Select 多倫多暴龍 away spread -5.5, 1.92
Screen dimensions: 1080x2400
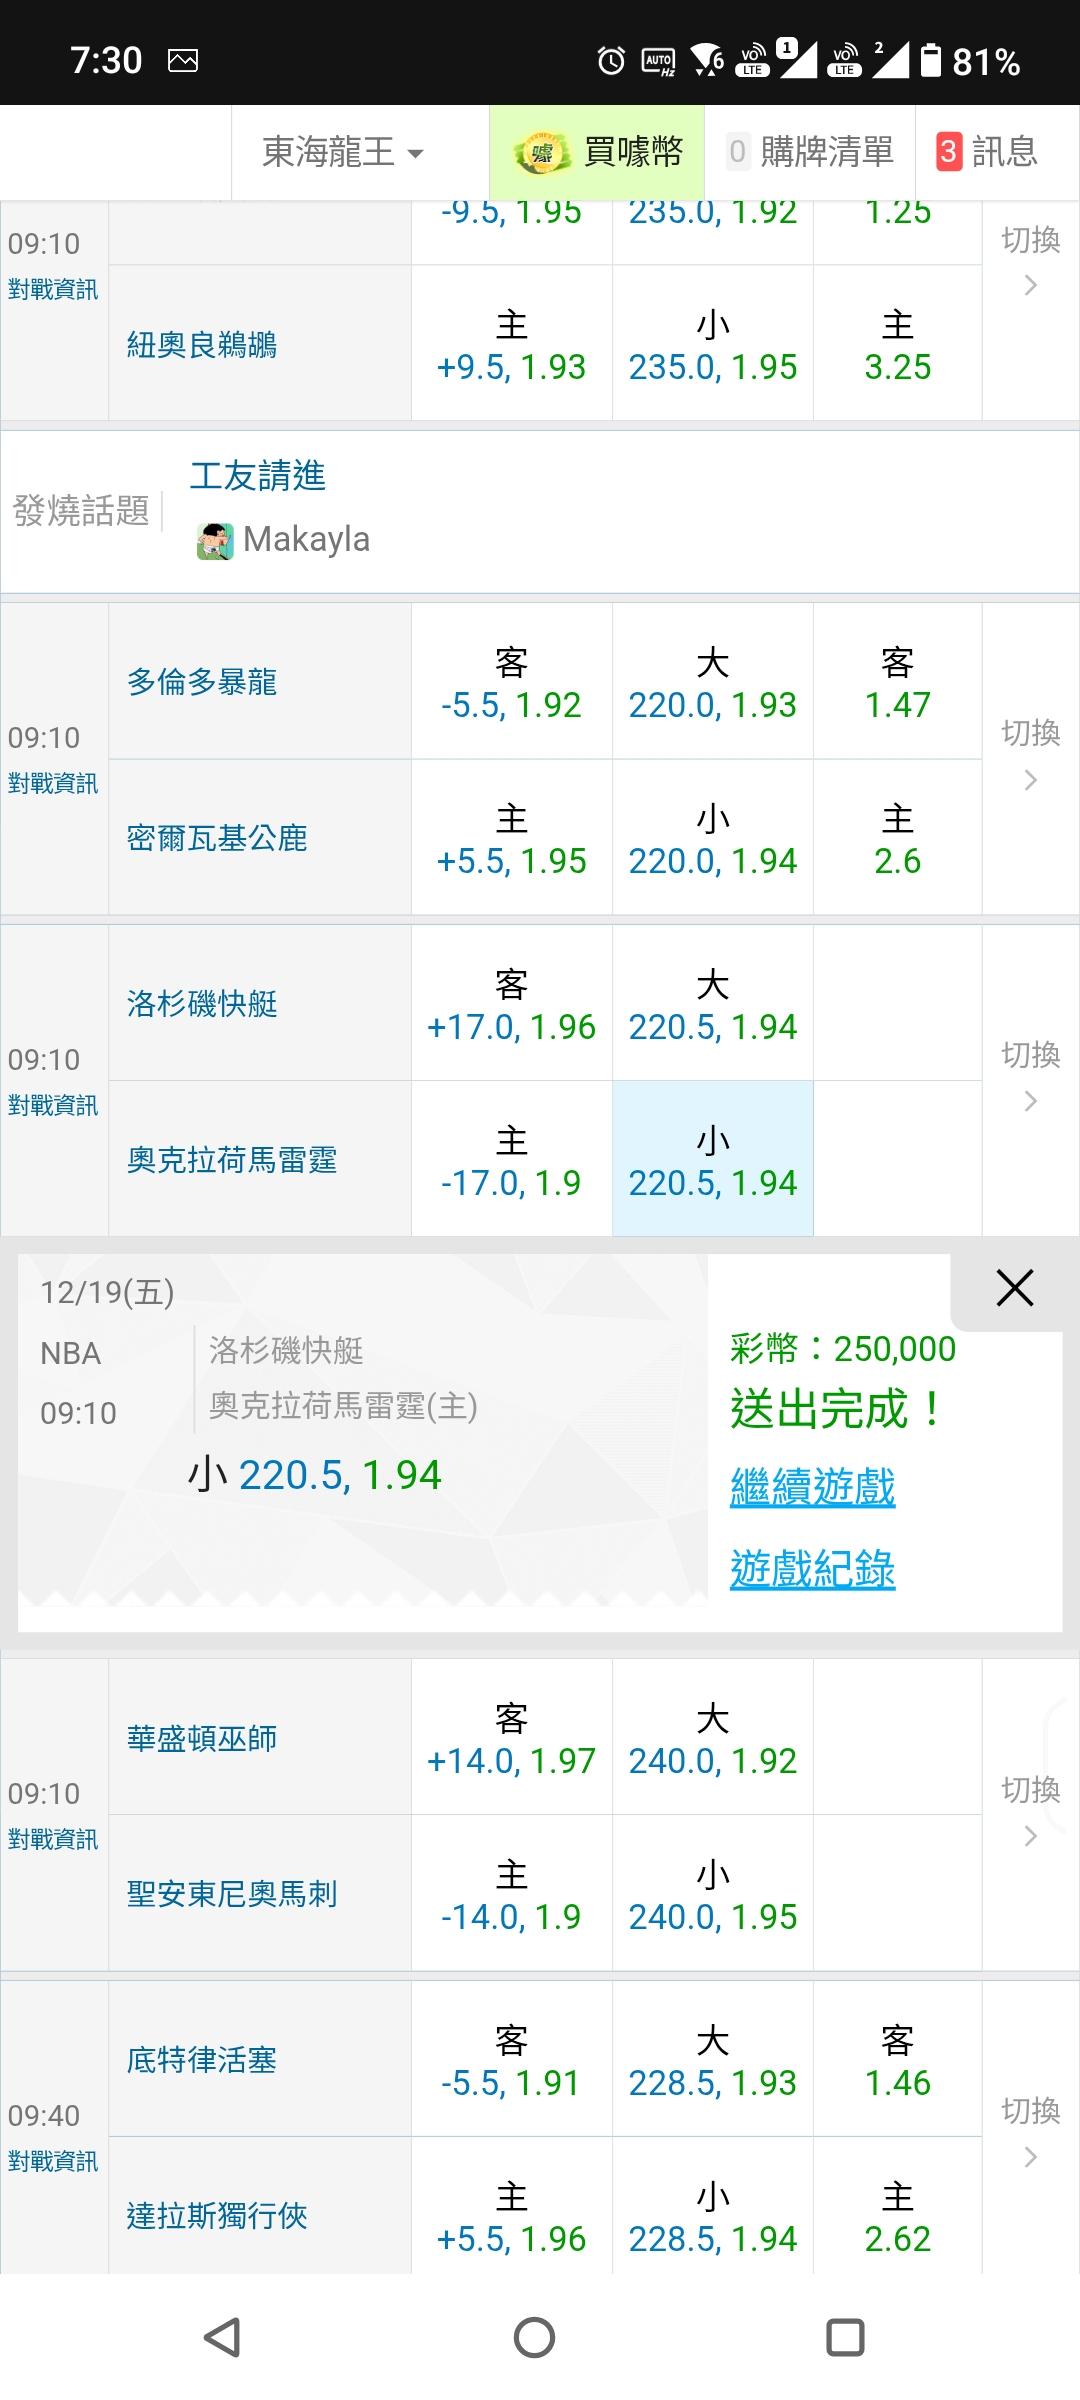[511, 683]
